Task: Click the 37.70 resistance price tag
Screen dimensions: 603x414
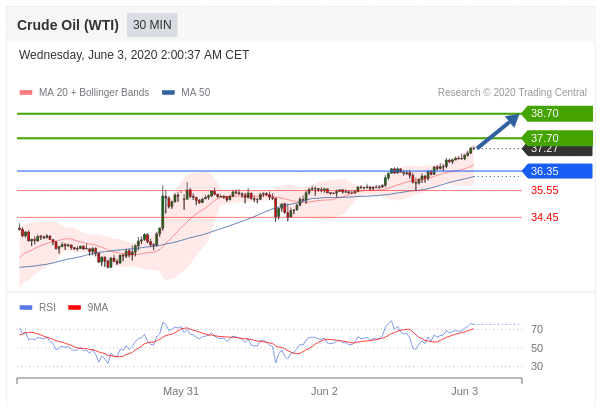Action: coord(556,138)
